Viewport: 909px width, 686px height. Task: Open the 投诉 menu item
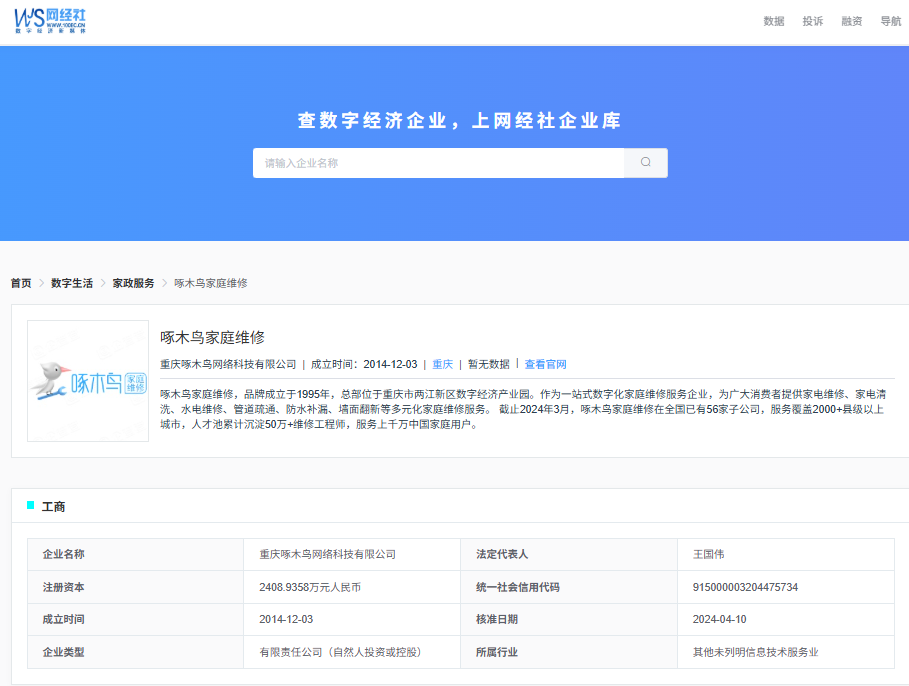(813, 21)
